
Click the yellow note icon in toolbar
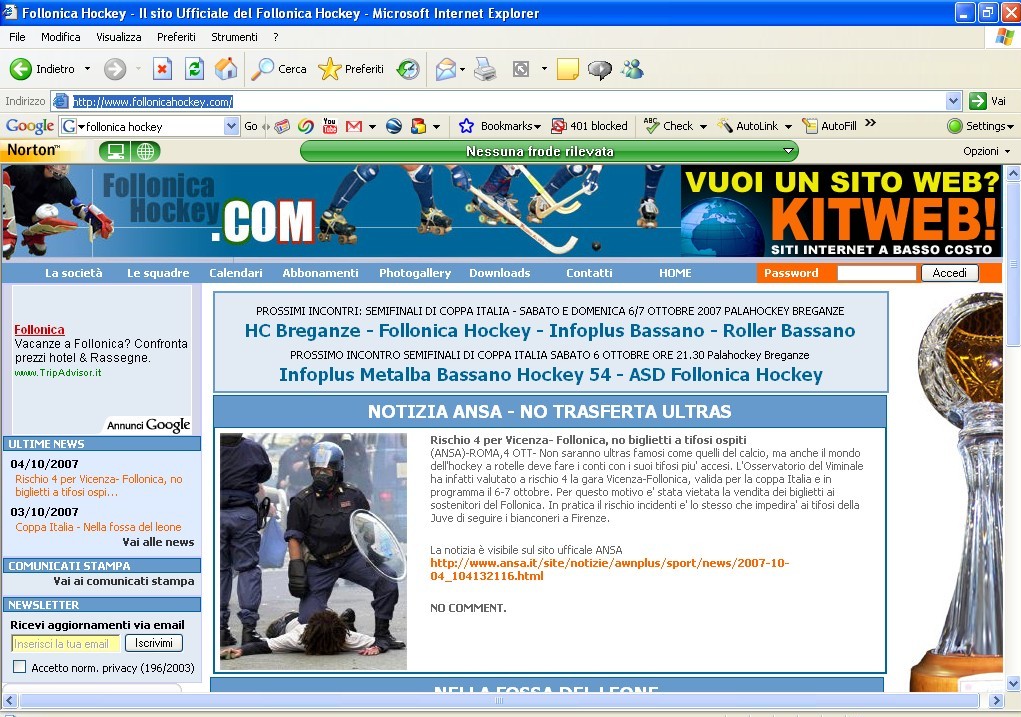point(567,68)
